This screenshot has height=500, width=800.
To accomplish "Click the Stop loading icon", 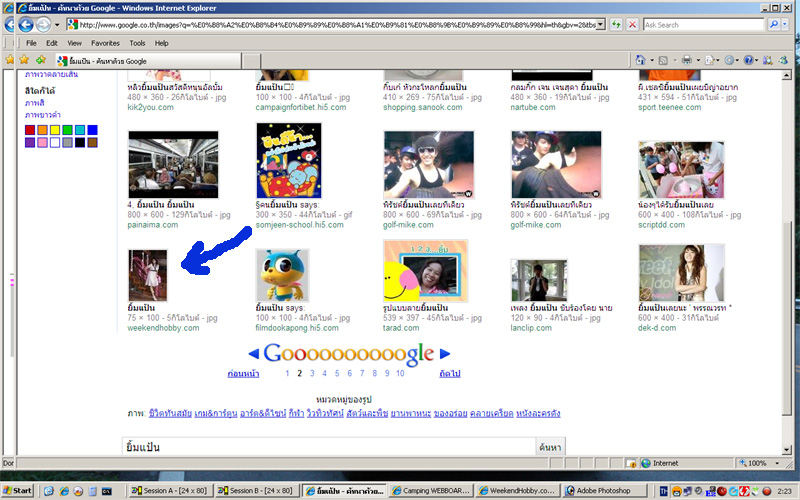I will coord(631,24).
